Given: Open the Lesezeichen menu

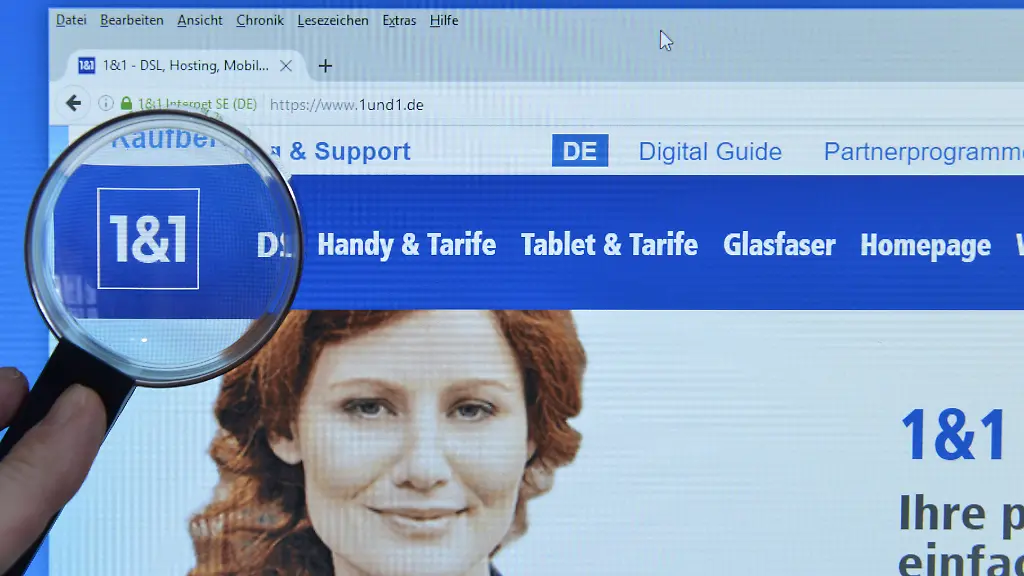Looking at the screenshot, I should pyautogui.click(x=333, y=20).
